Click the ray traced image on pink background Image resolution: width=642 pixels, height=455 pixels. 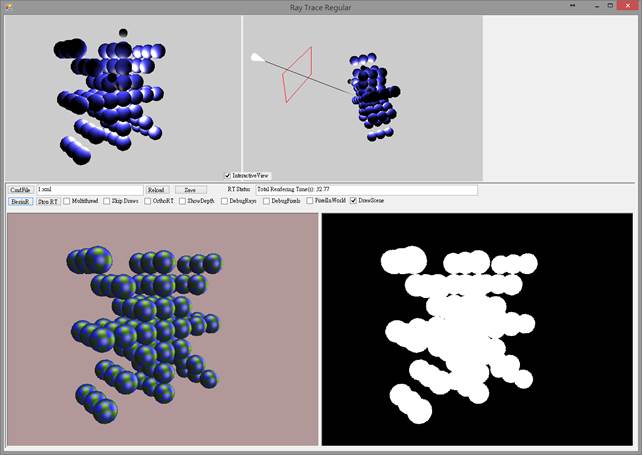click(x=162, y=329)
